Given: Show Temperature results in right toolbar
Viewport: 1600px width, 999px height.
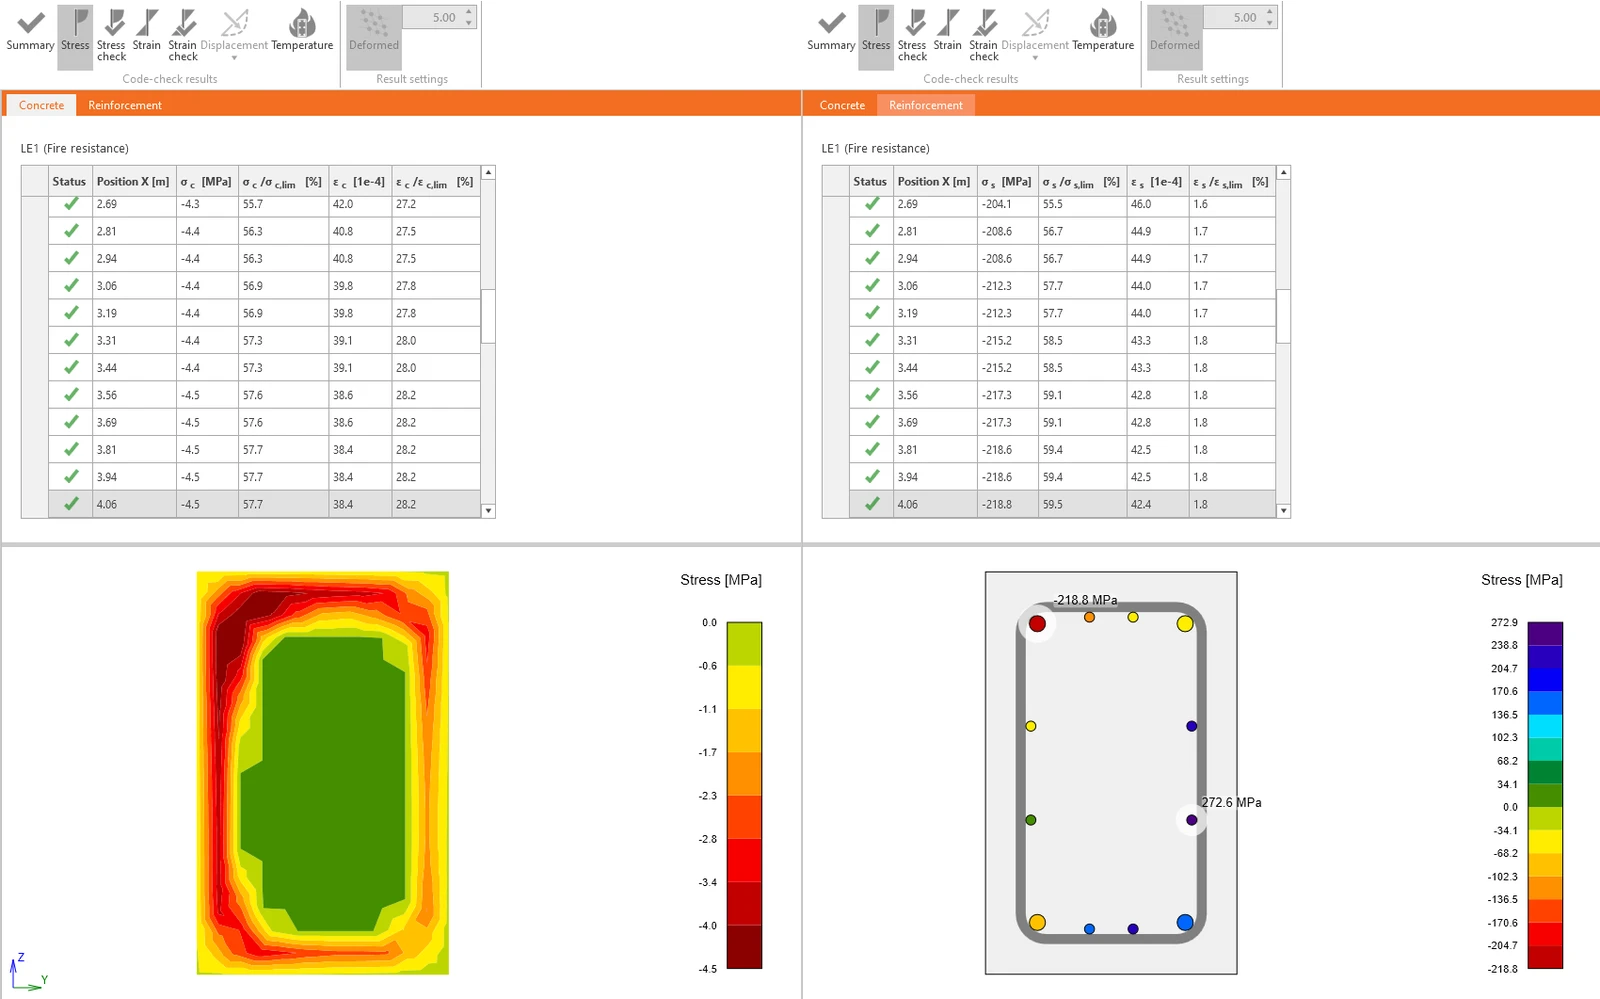Looking at the screenshot, I should pyautogui.click(x=1103, y=32).
